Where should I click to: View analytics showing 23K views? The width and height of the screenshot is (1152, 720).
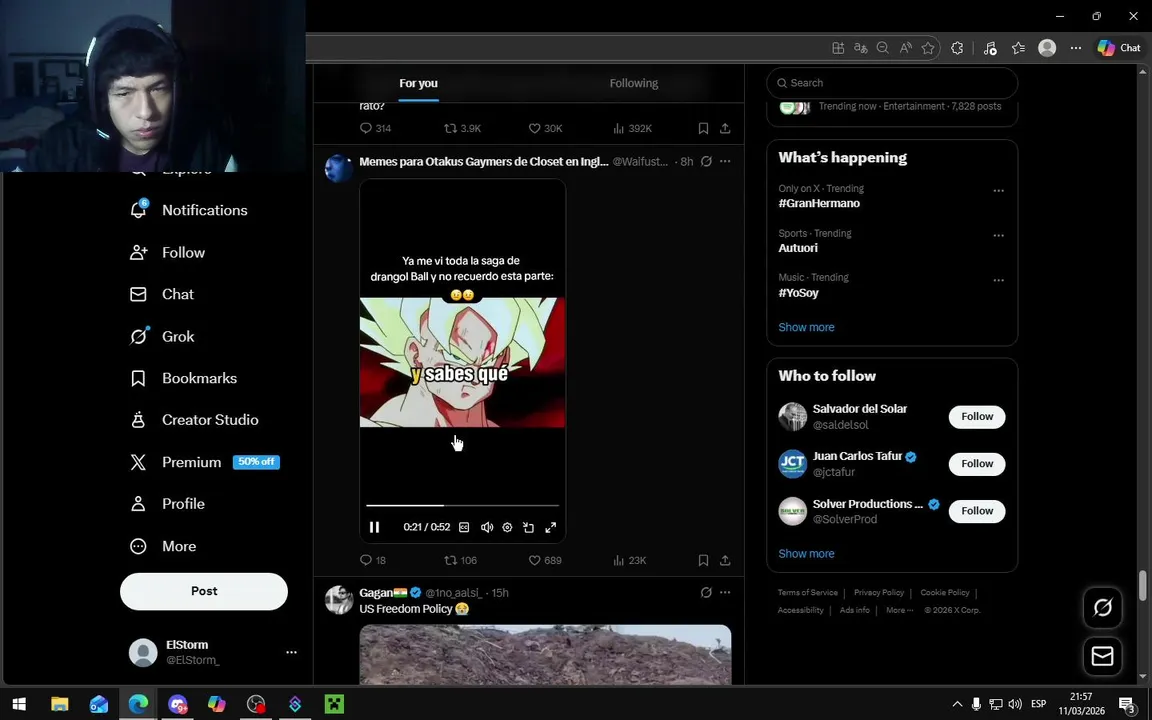coord(630,561)
